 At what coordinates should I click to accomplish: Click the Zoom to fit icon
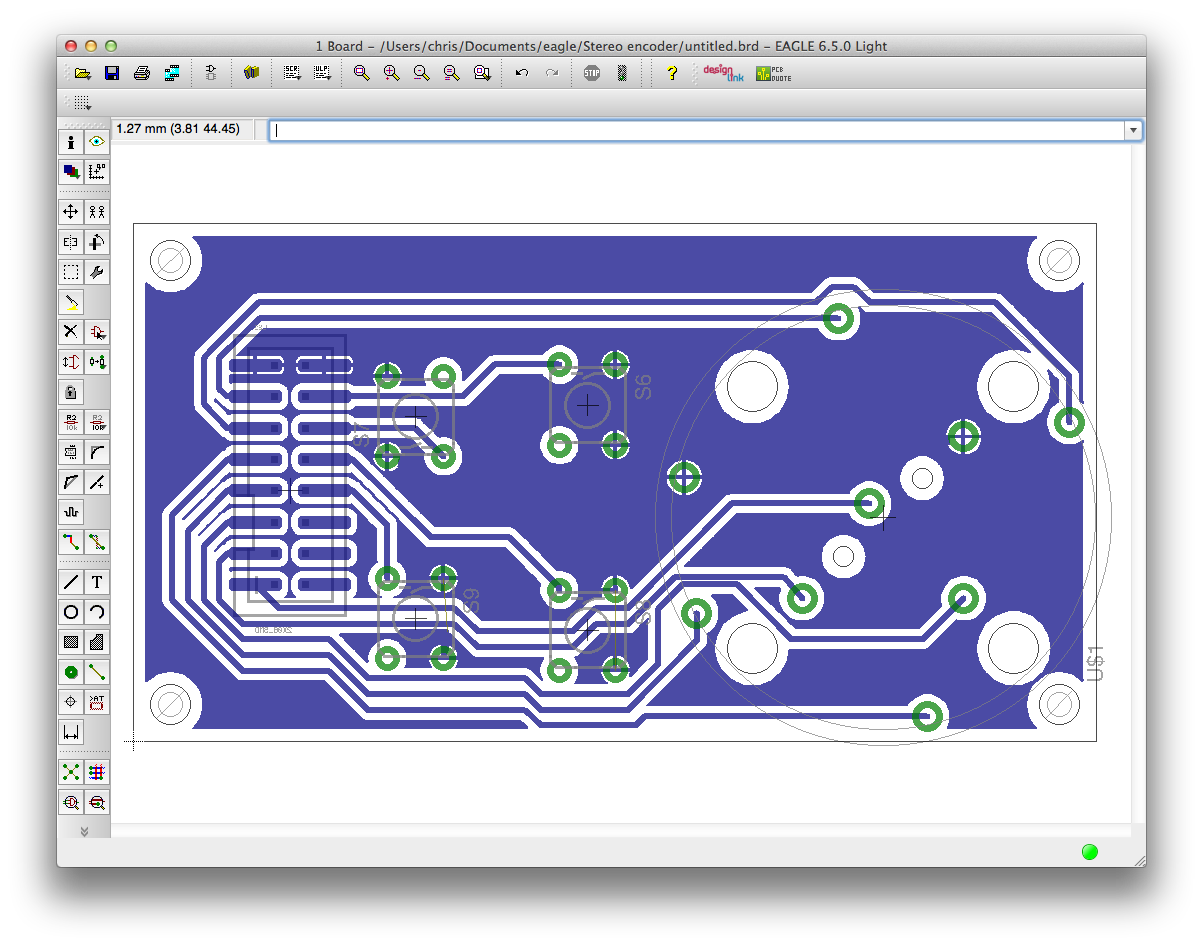(x=362, y=73)
